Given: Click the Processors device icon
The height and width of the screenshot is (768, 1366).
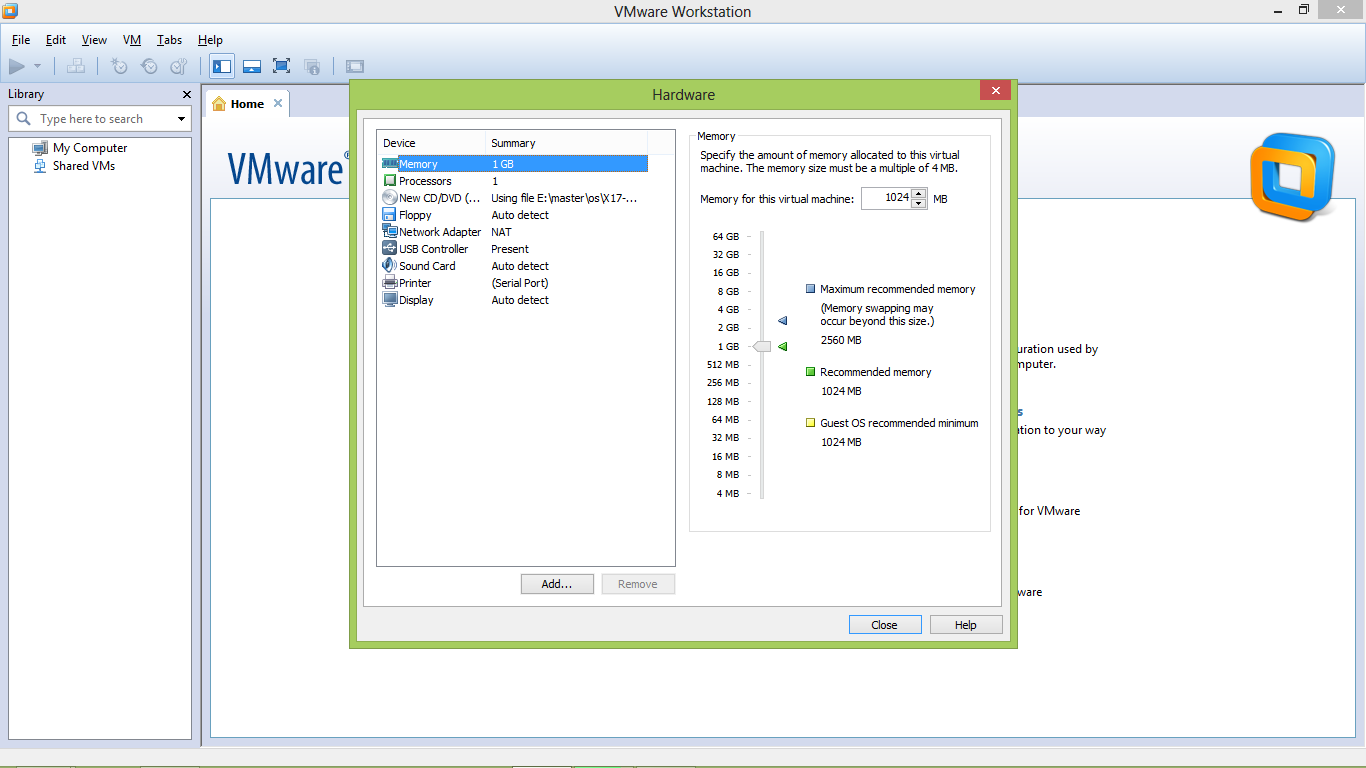Looking at the screenshot, I should click(x=390, y=180).
